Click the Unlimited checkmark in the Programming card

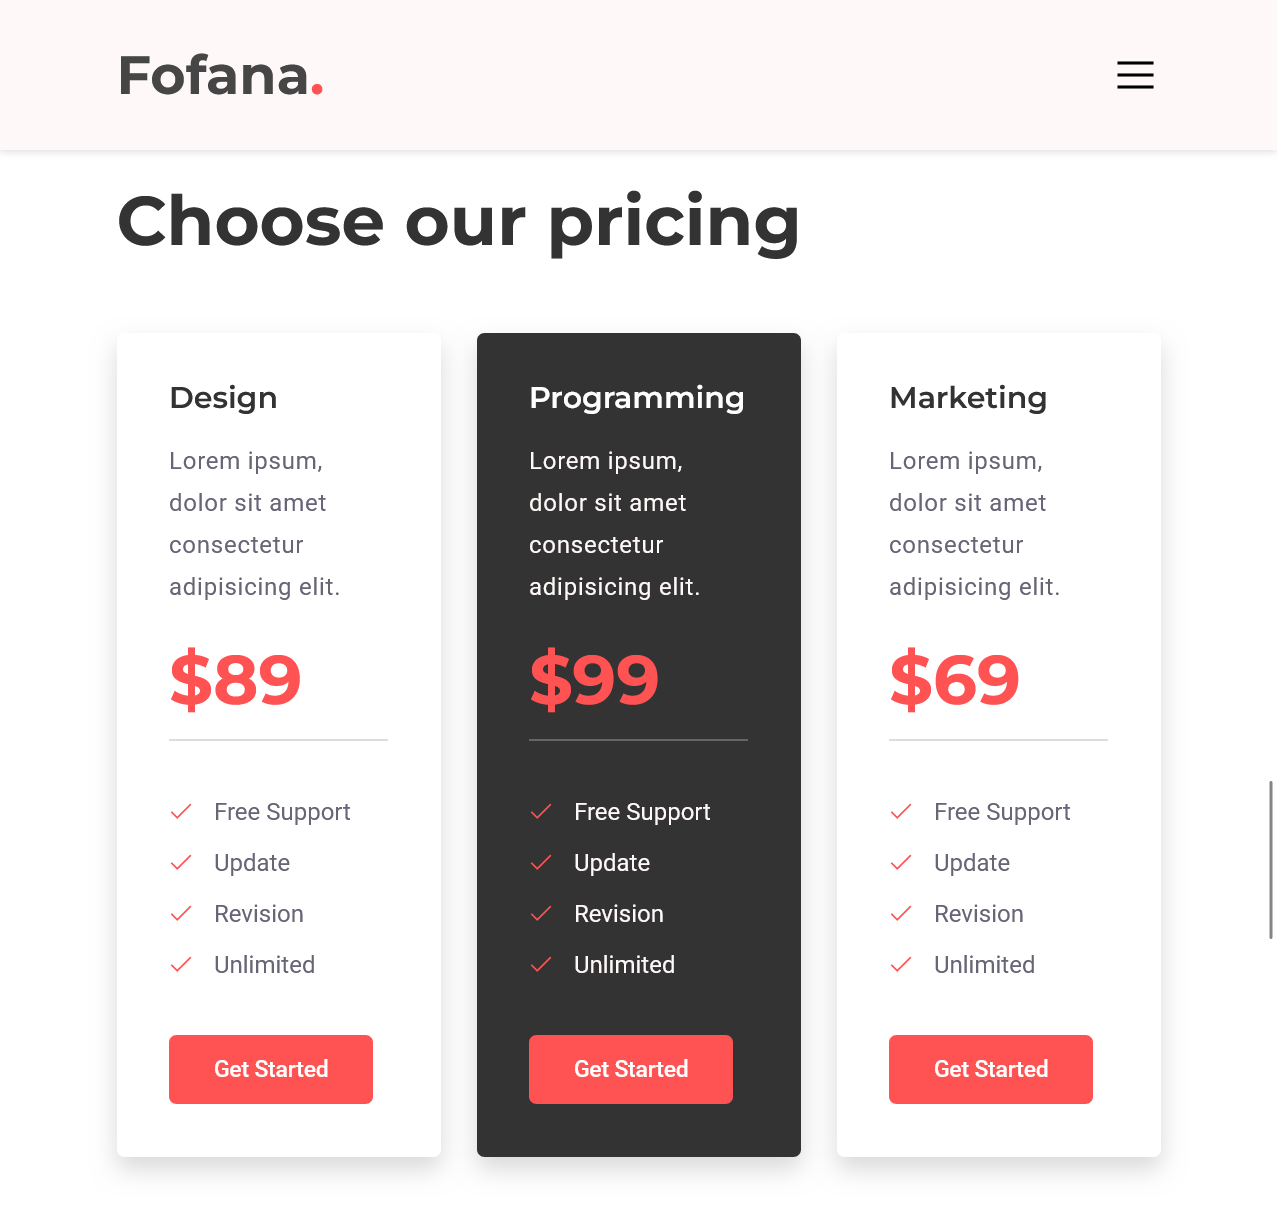541,964
